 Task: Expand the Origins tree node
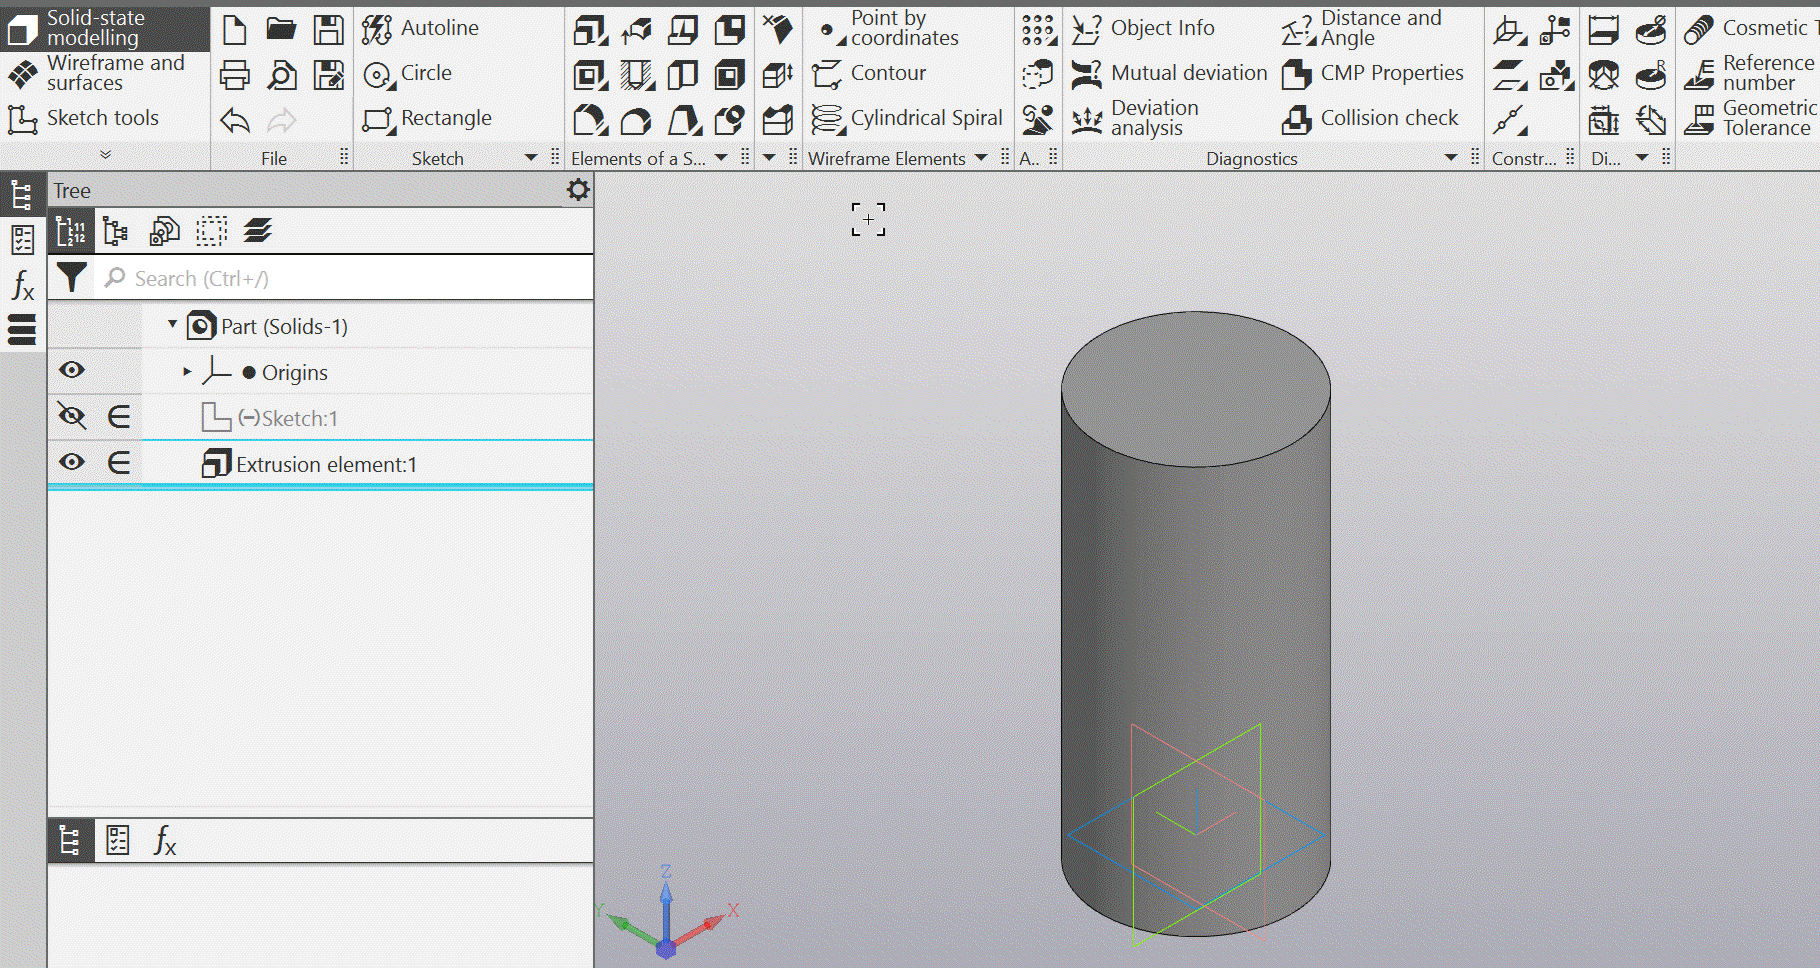pyautogui.click(x=187, y=372)
